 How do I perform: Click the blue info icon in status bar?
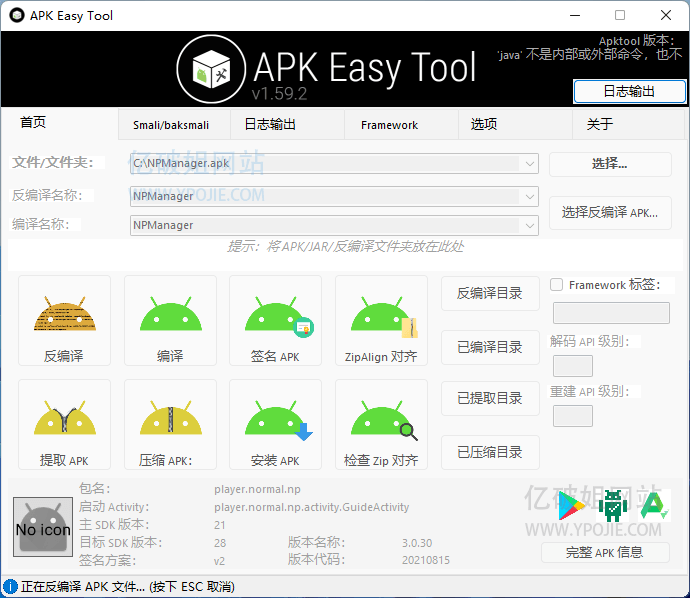click(10, 587)
